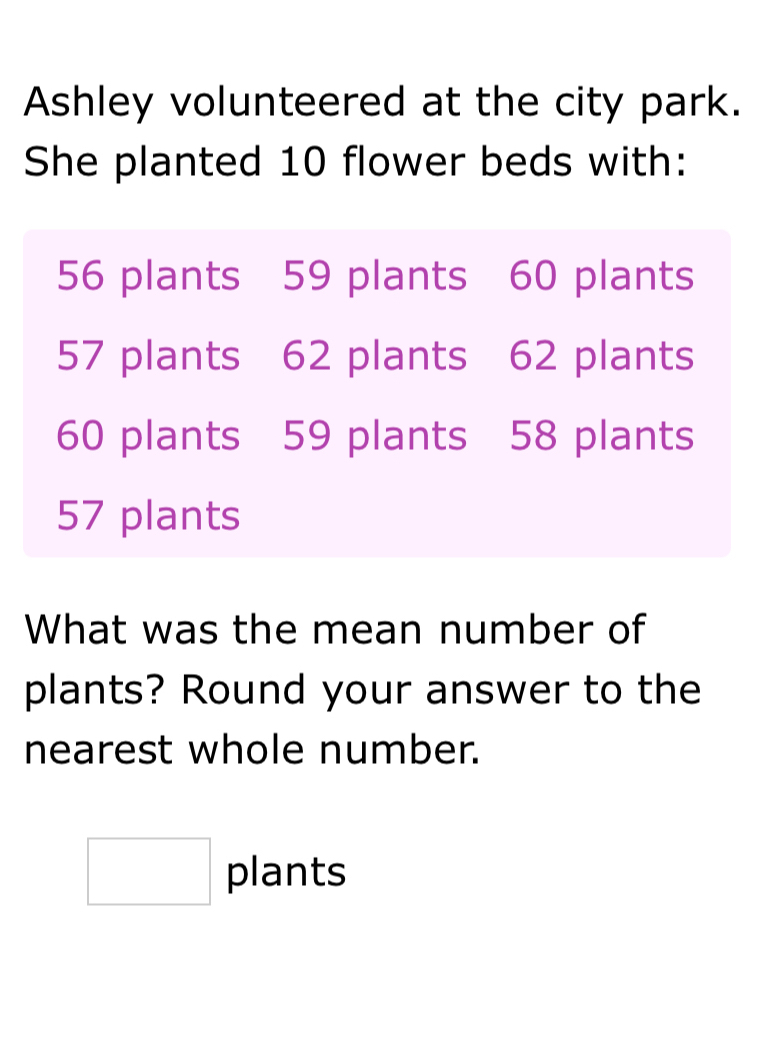This screenshot has width=757, height=1045.
Task: Select "59 plants" in the first row
Action: pyautogui.click(x=374, y=276)
